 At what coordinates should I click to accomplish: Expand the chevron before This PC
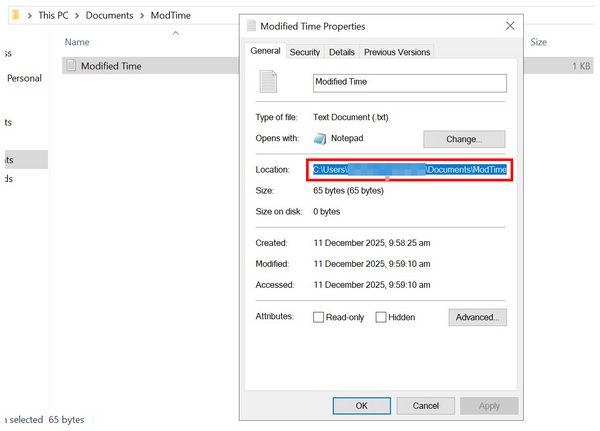coord(29,16)
